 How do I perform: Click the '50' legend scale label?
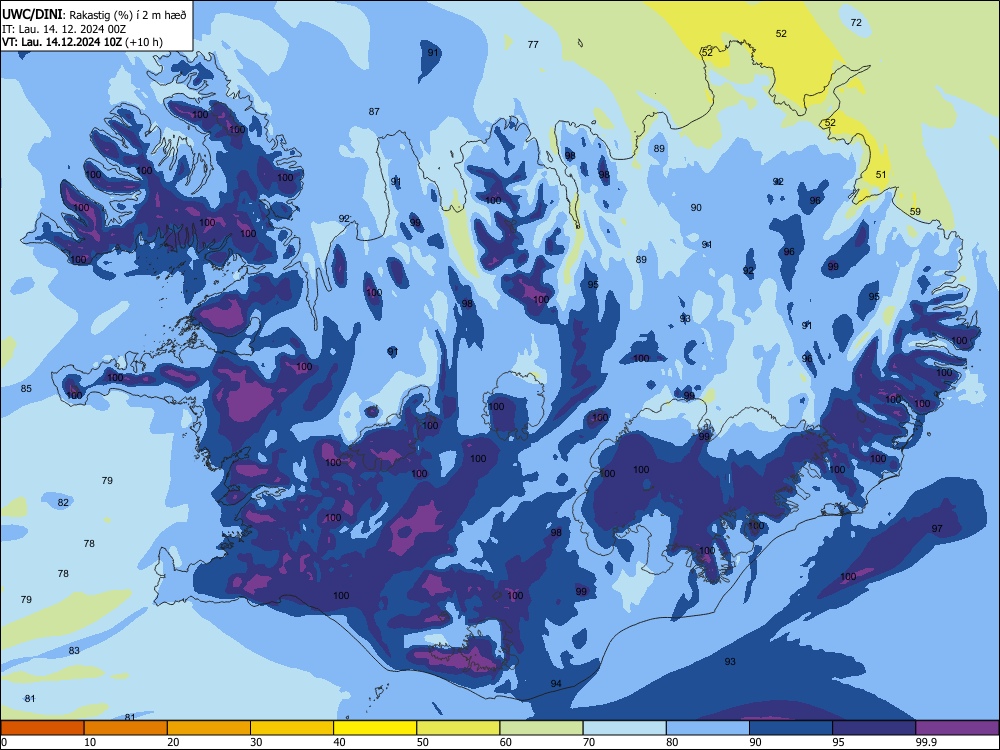coord(422,742)
